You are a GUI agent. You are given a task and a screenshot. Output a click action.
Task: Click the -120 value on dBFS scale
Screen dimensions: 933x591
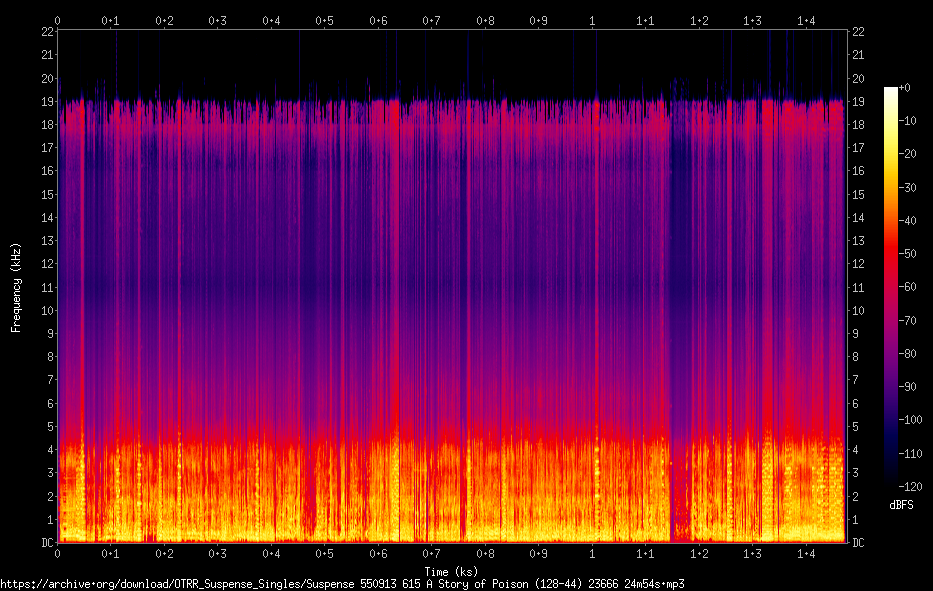tap(910, 487)
